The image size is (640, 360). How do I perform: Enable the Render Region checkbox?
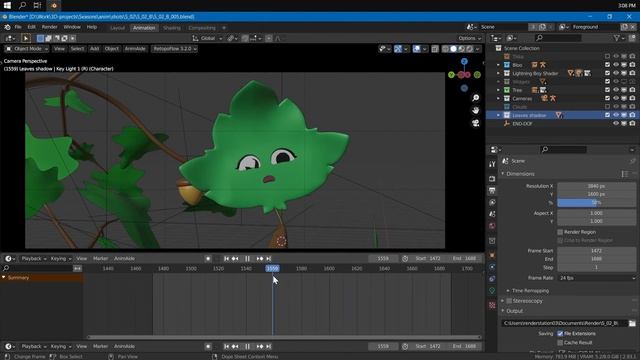[x=560, y=232]
